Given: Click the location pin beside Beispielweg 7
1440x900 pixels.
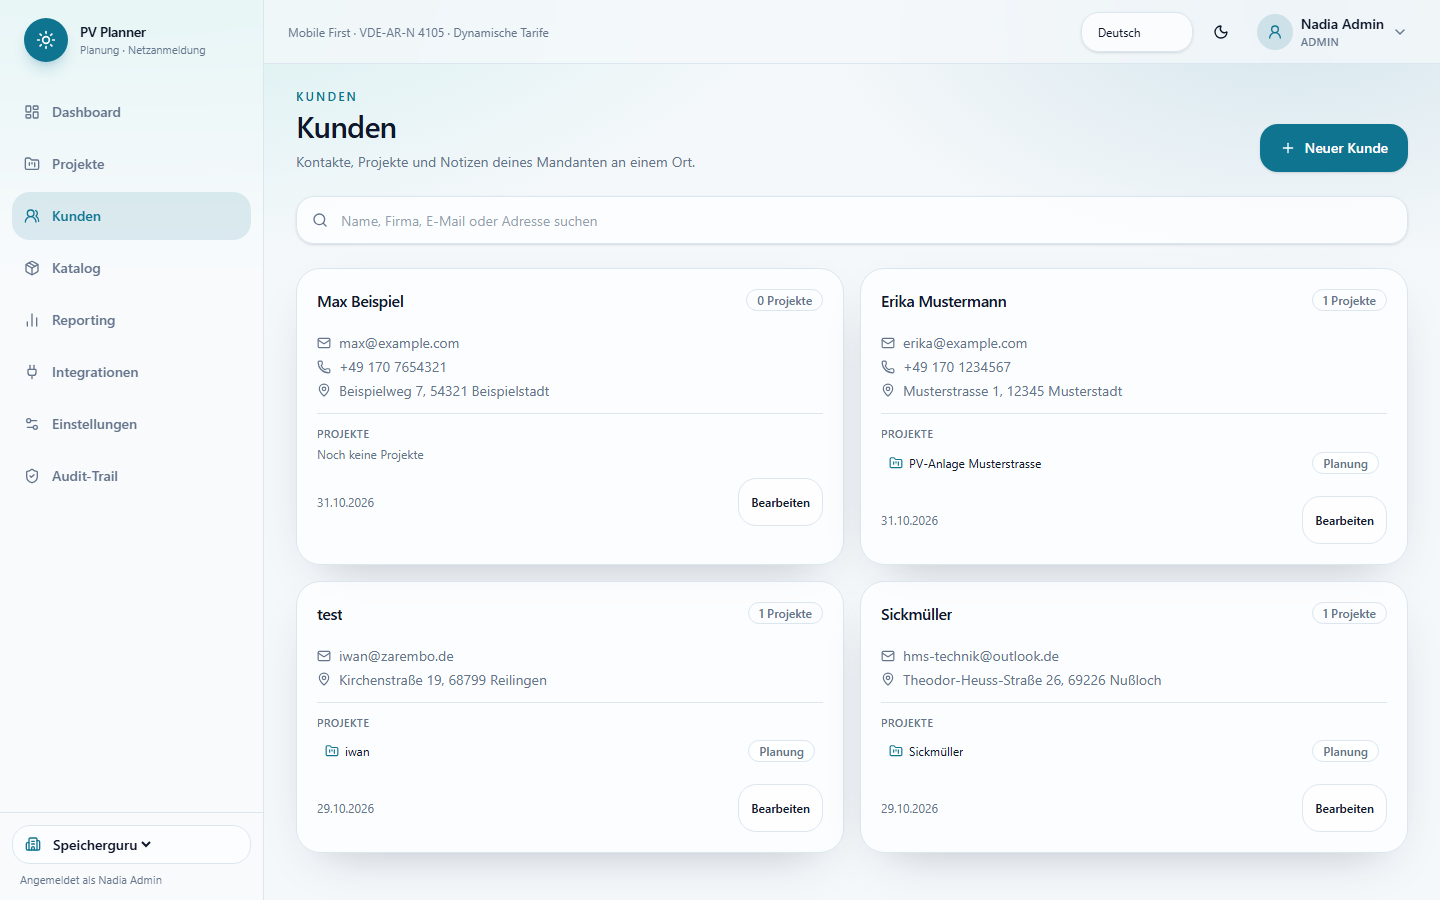Looking at the screenshot, I should point(324,391).
